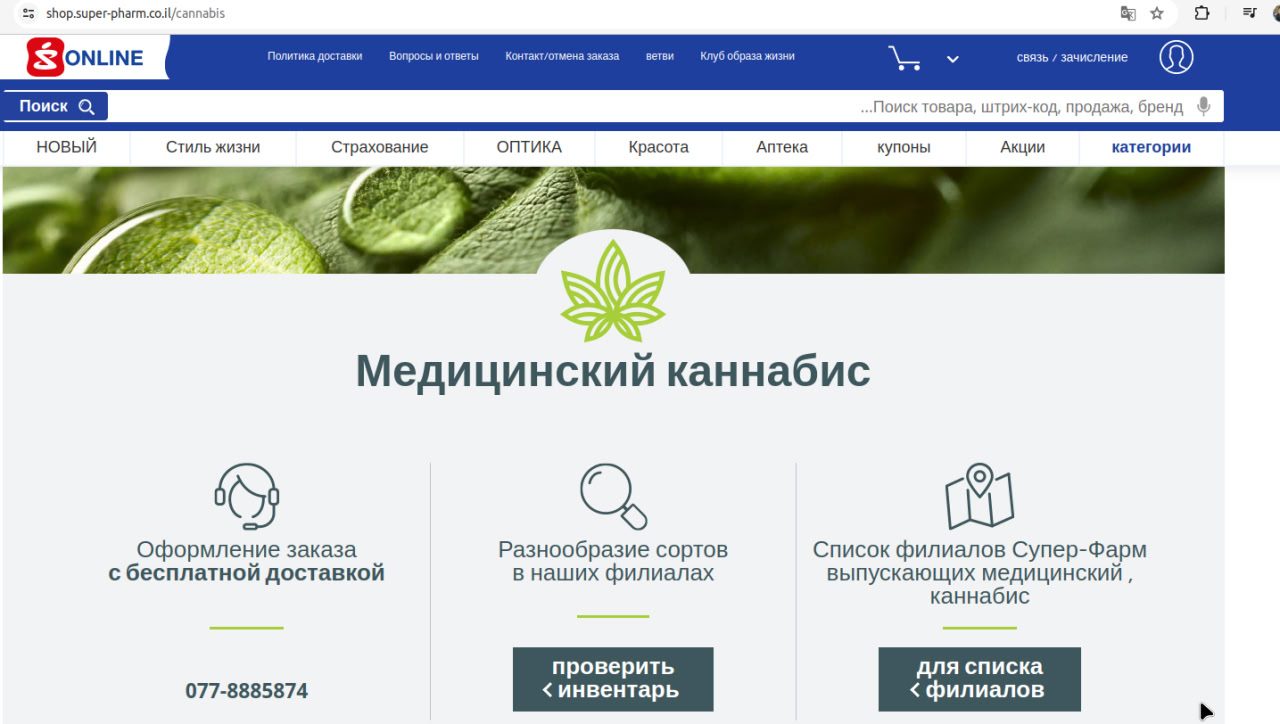Open the browser media controls icon

point(1249,14)
